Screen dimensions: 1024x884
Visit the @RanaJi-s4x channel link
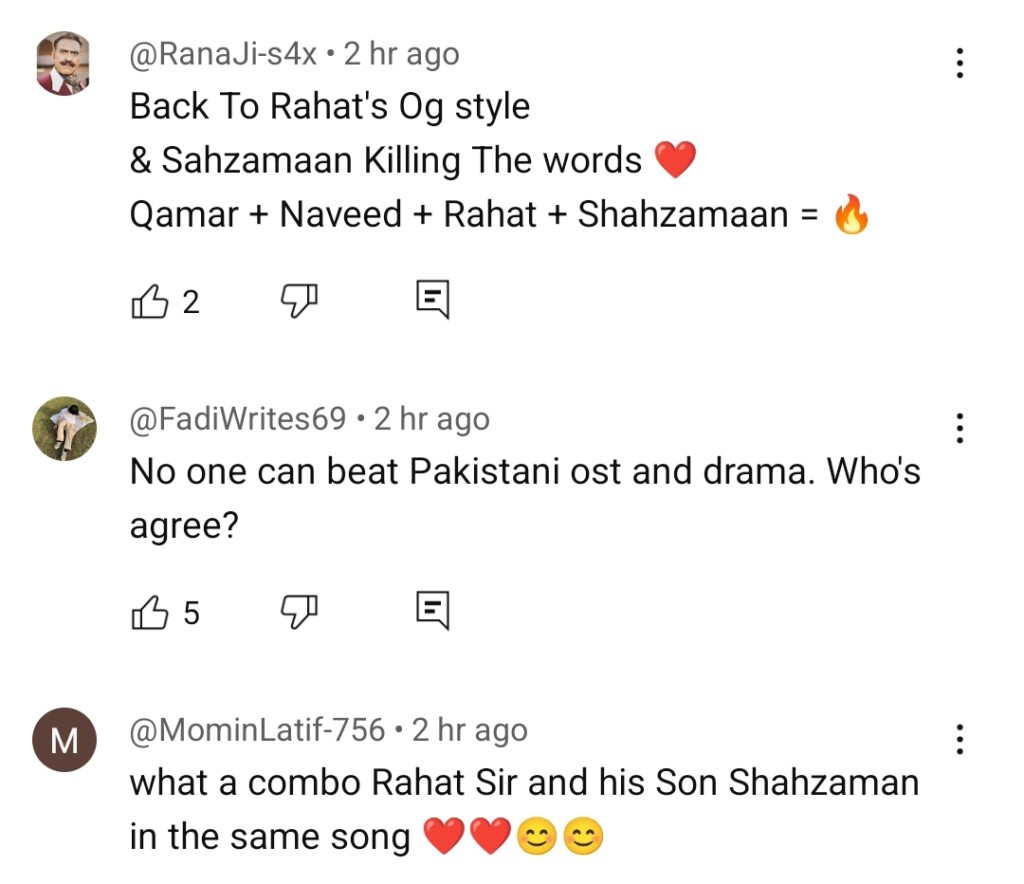tap(223, 54)
